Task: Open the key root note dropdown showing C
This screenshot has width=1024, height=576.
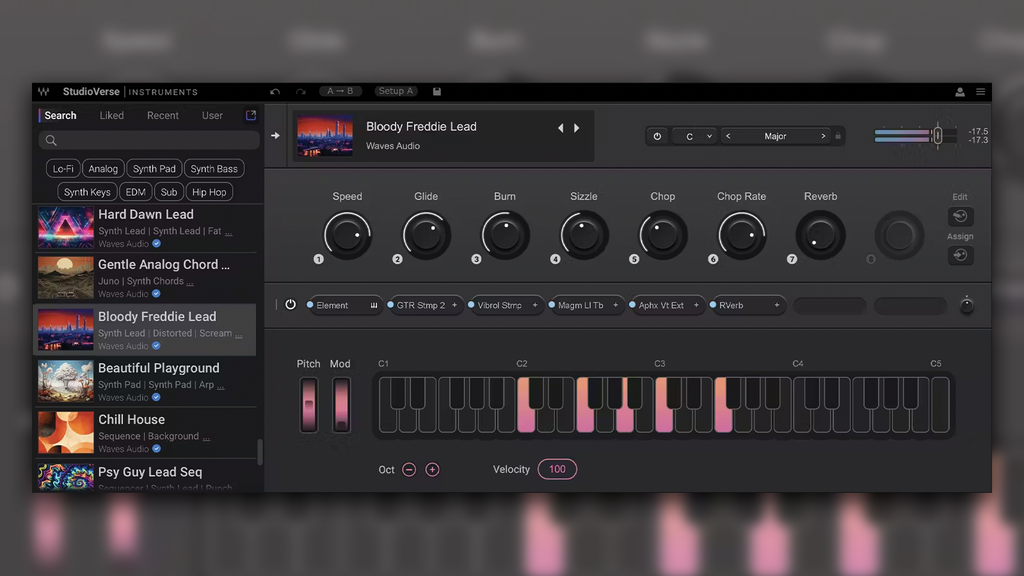Action: coord(695,135)
